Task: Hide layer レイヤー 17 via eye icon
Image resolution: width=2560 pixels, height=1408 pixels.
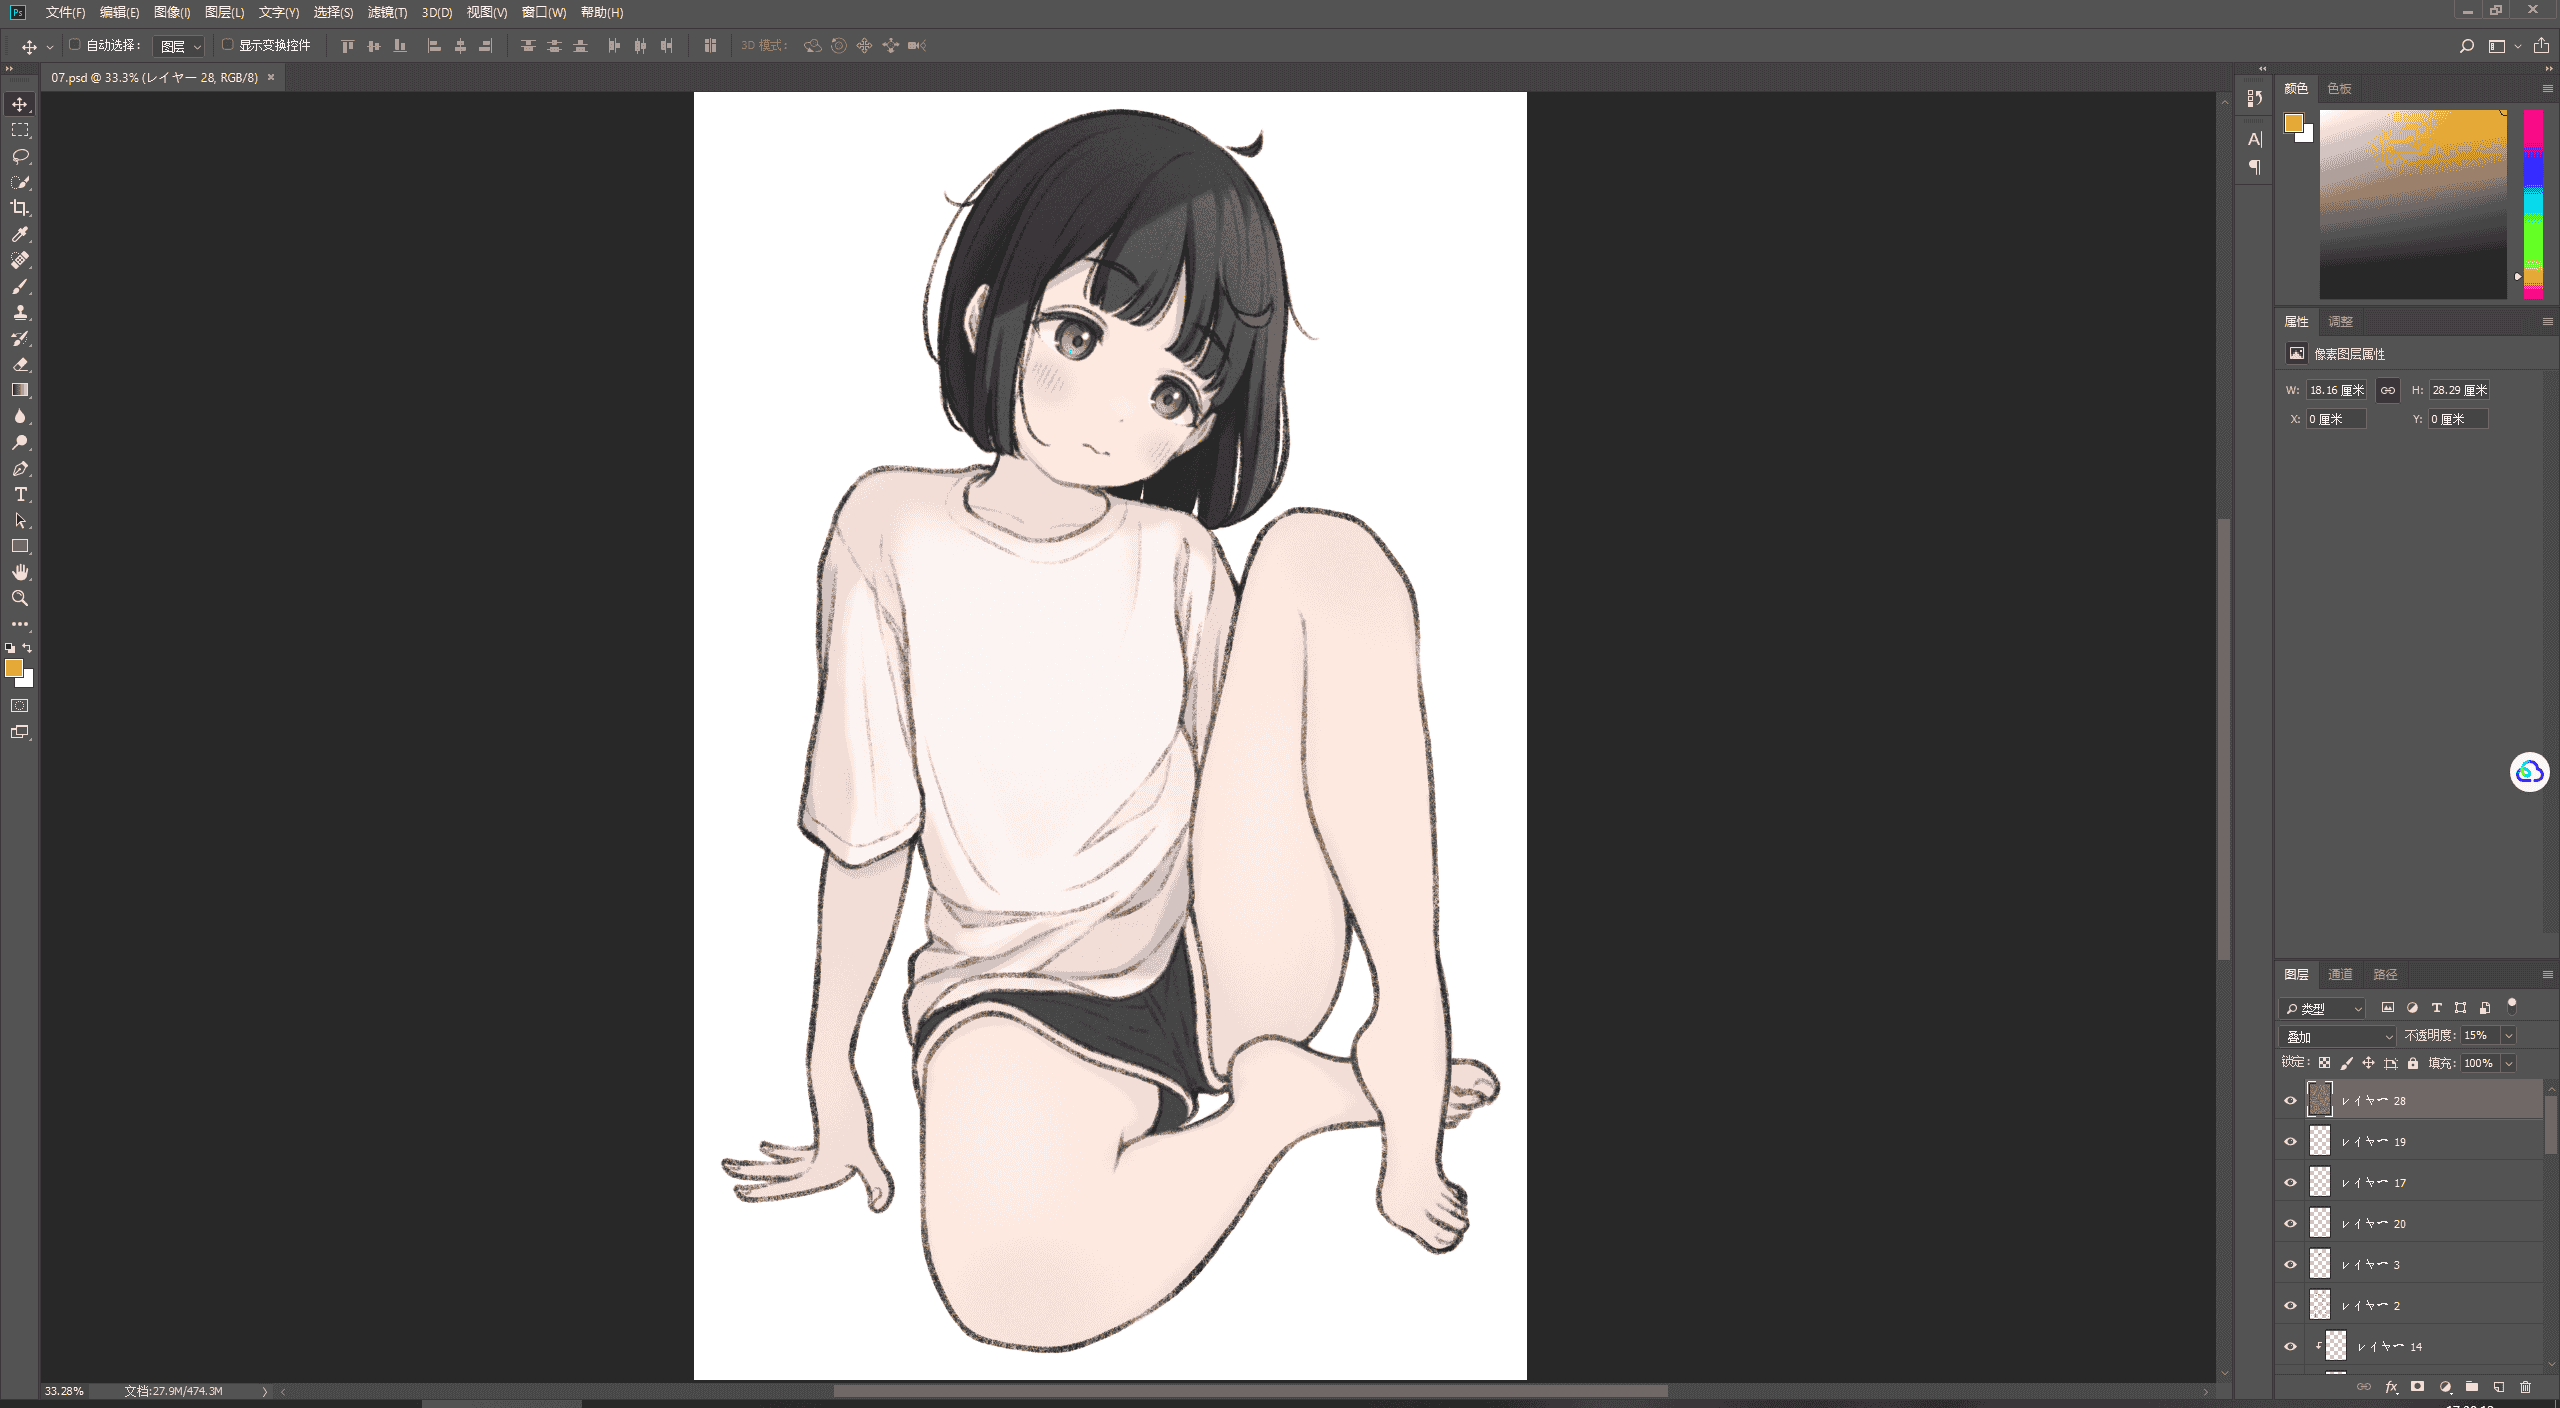Action: [x=2290, y=1182]
